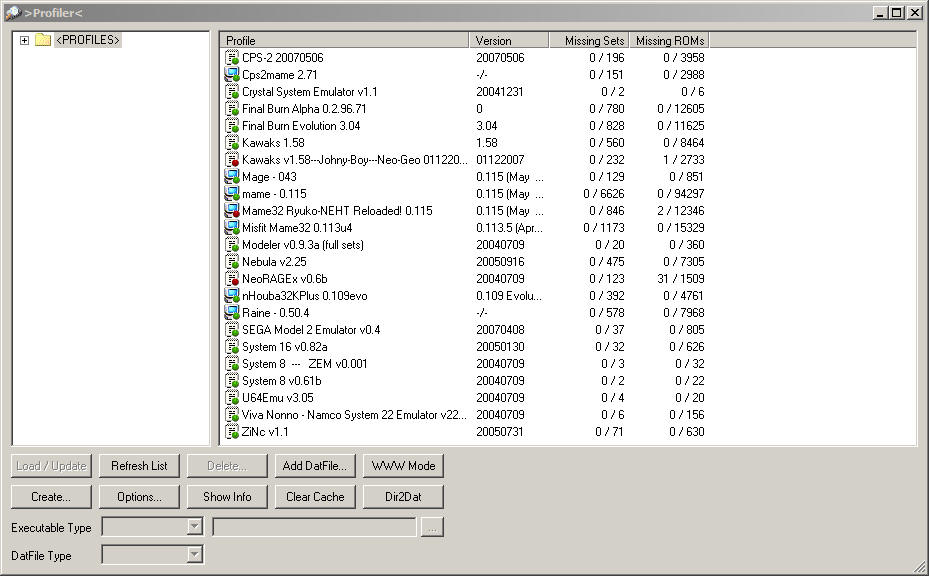This screenshot has height=576, width=929.
Task: Click the Nebula v2.25 profile icon
Action: [232, 262]
